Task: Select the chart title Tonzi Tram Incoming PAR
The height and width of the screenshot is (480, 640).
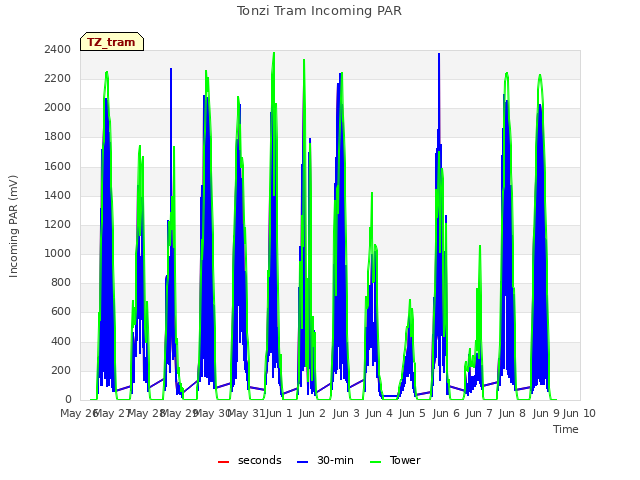Action: coord(319,11)
